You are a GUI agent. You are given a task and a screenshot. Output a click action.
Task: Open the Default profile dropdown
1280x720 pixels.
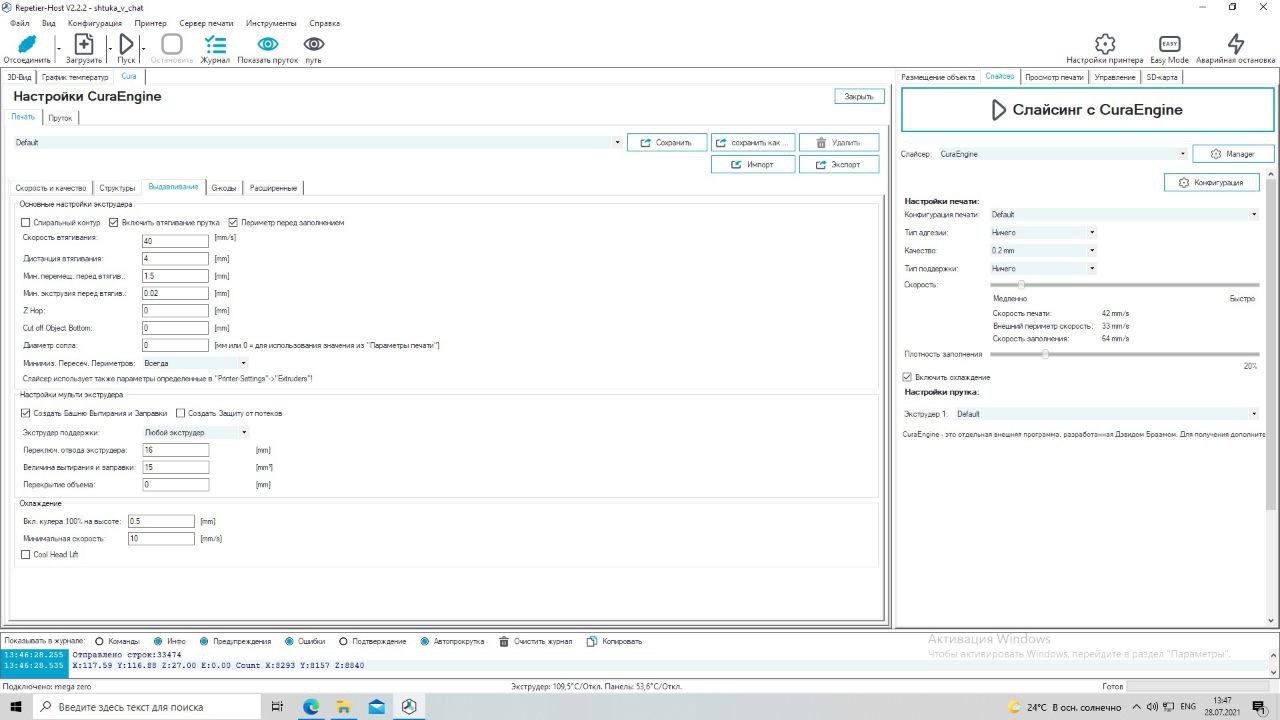(x=318, y=143)
